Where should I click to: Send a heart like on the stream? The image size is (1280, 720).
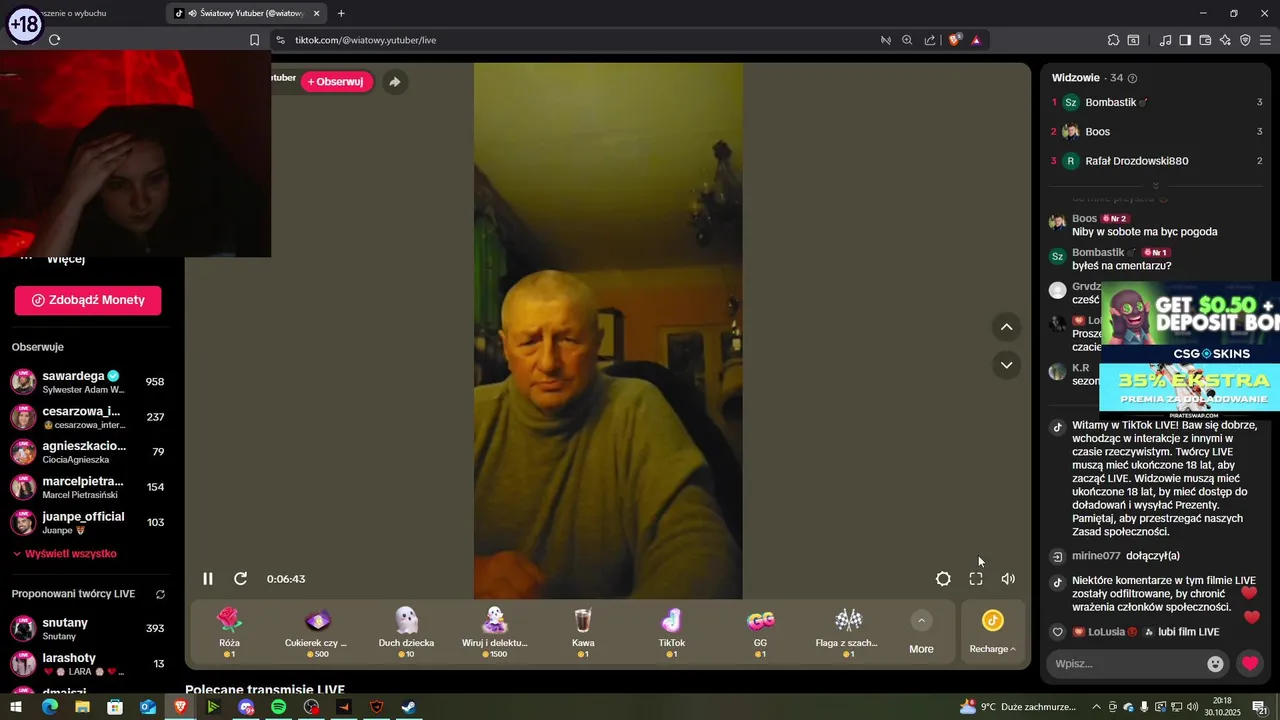coord(1250,664)
